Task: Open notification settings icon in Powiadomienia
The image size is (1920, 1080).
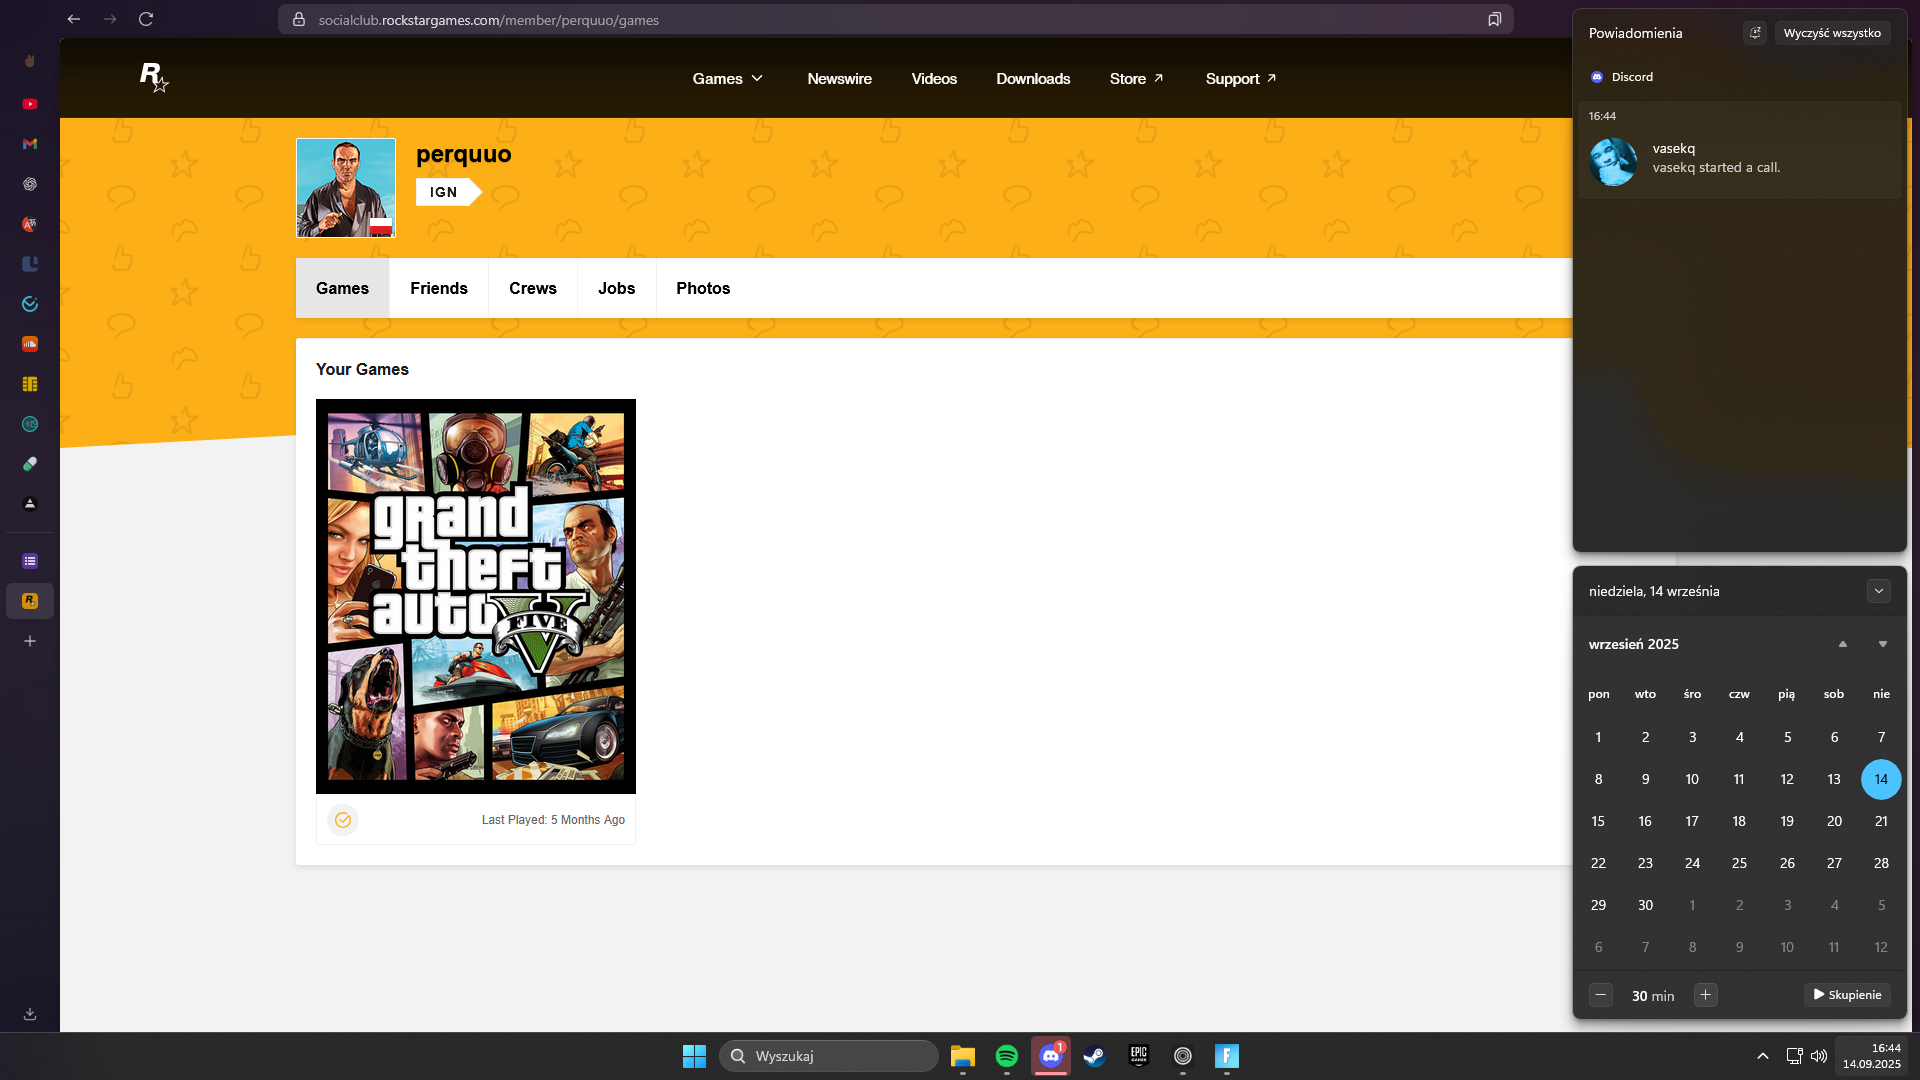Action: [1755, 33]
